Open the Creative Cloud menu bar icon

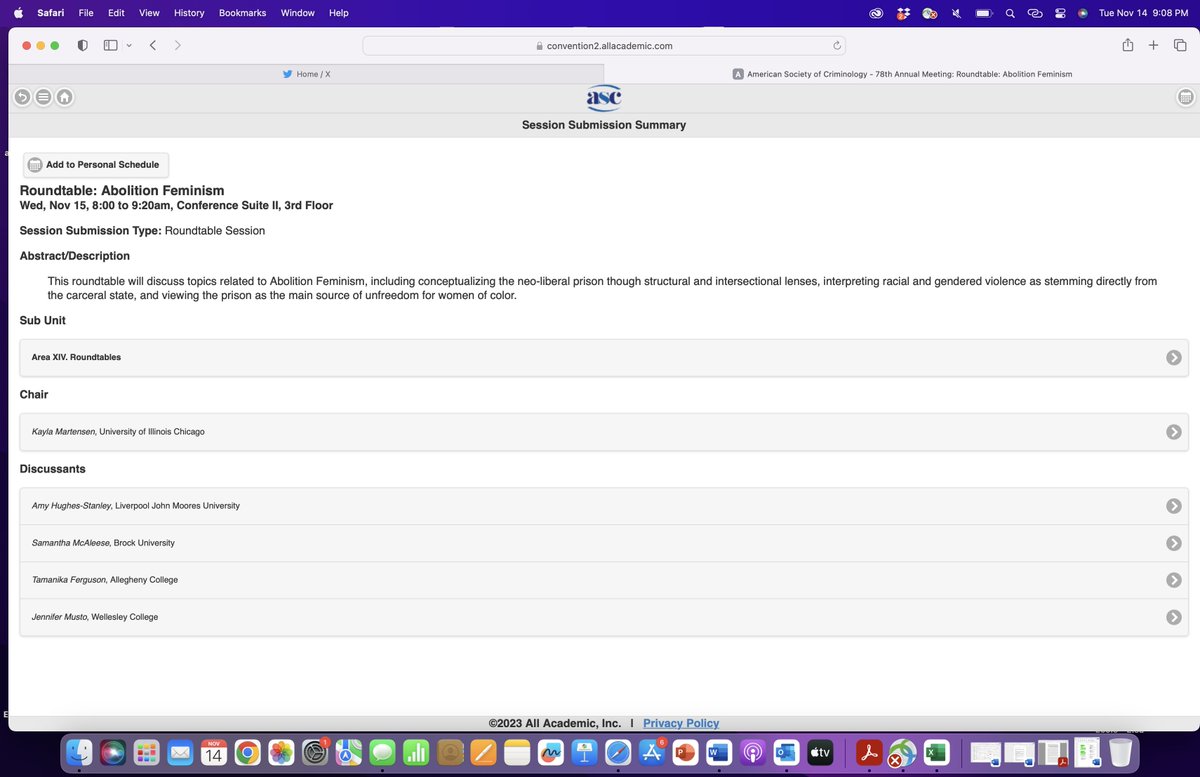point(876,13)
